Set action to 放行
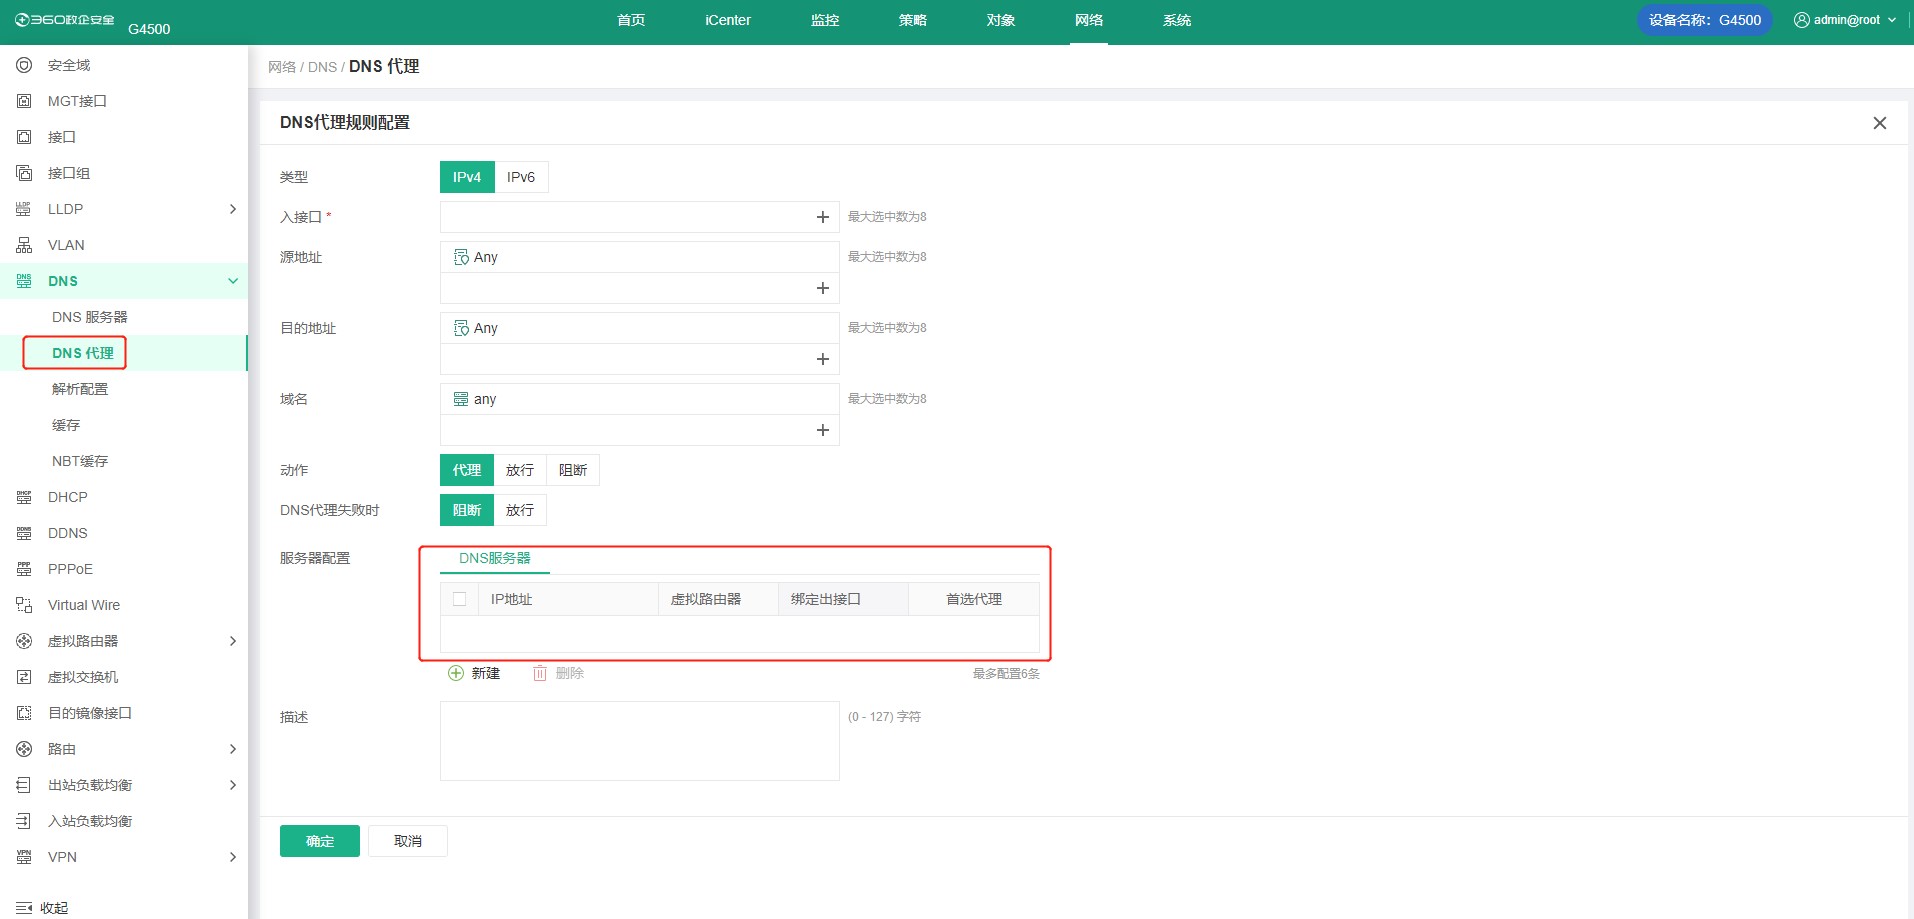Image resolution: width=1914 pixels, height=919 pixels. point(520,470)
